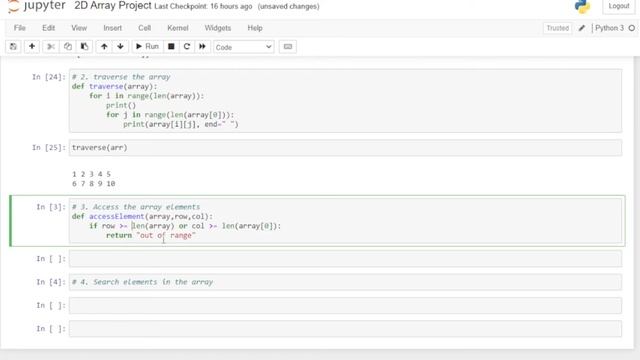This screenshot has height=360, width=640.
Task: Click output row 1 2 3 4 5
Action: tap(91, 174)
